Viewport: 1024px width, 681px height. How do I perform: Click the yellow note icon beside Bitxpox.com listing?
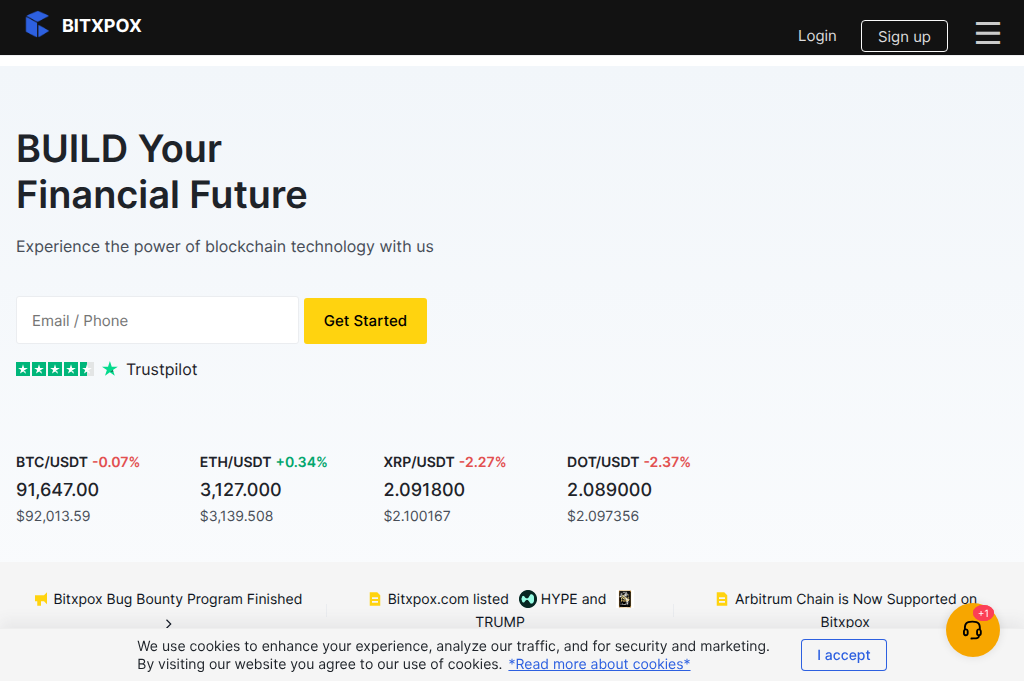pos(373,599)
